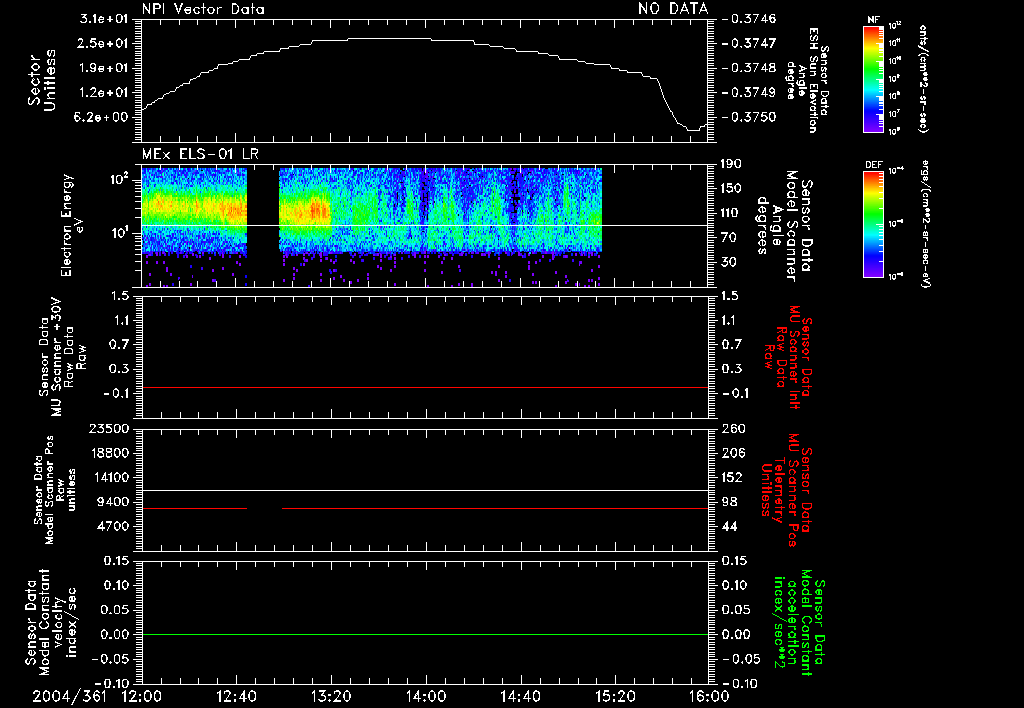The image size is (1024, 708).
Task: Click the white horizontal line across the spectrogram
Action: [x=424, y=226]
